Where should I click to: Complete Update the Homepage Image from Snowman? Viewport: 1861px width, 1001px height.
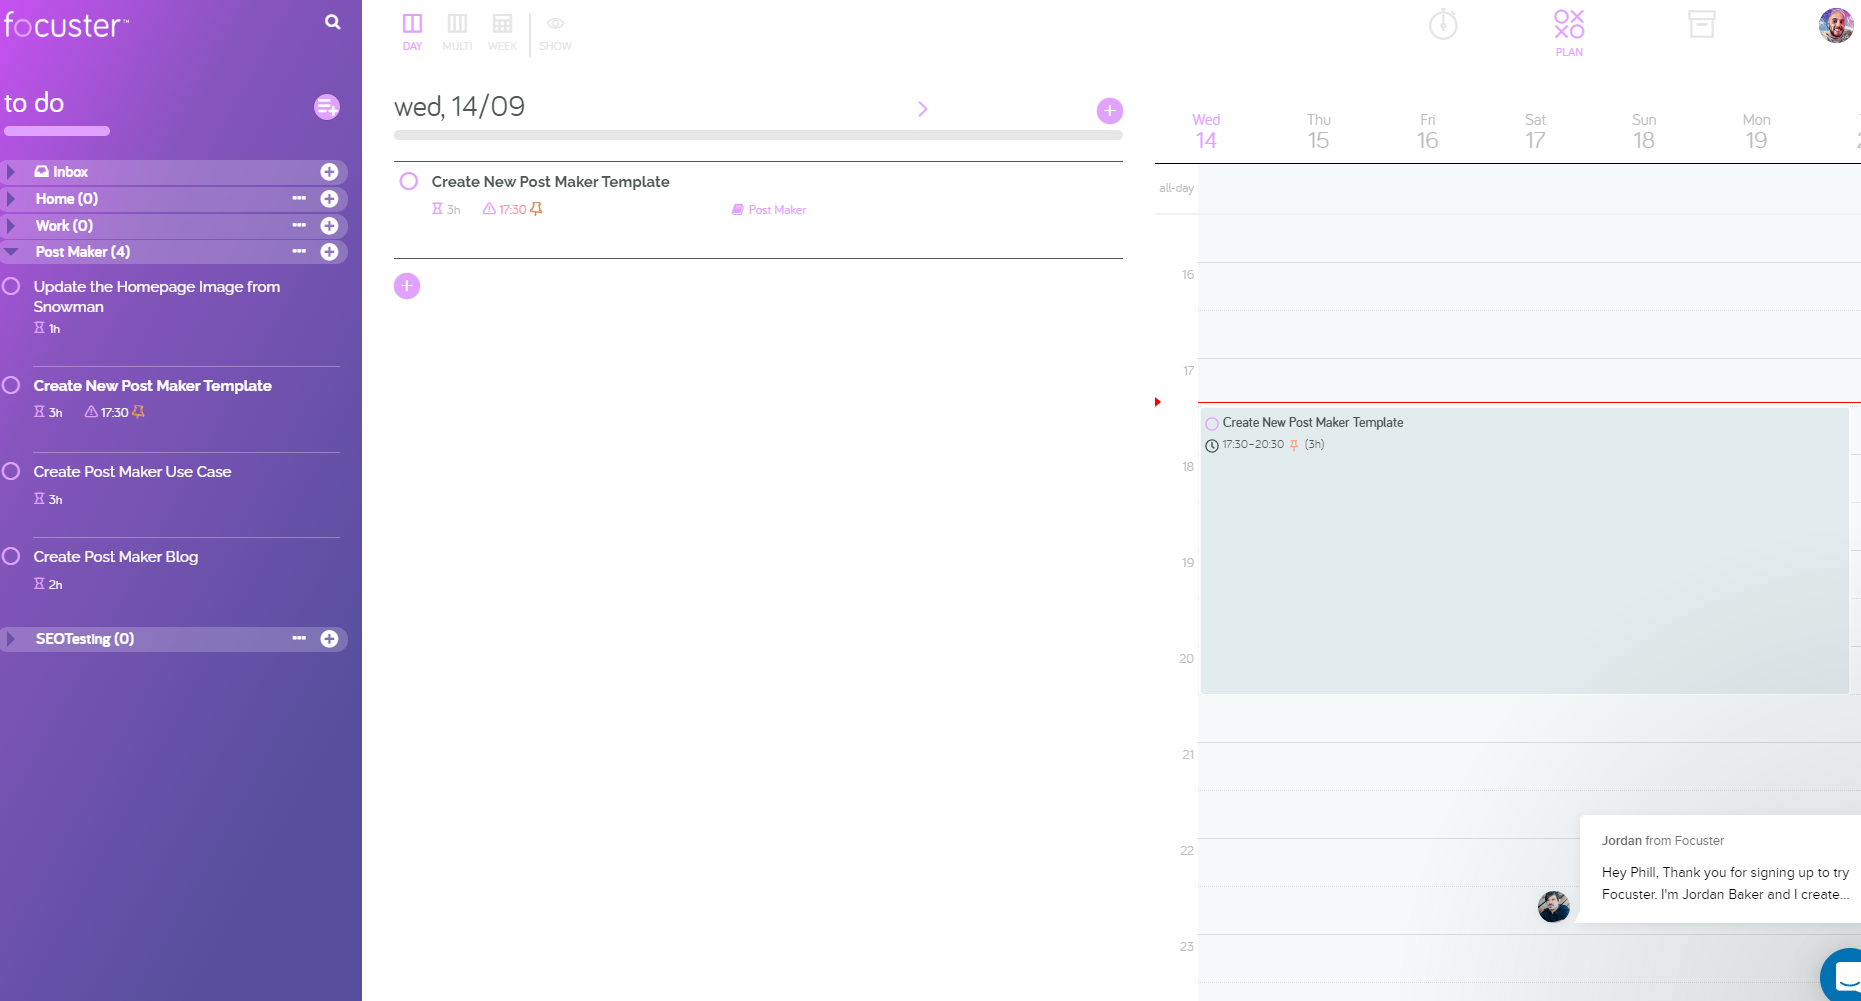click(x=12, y=286)
